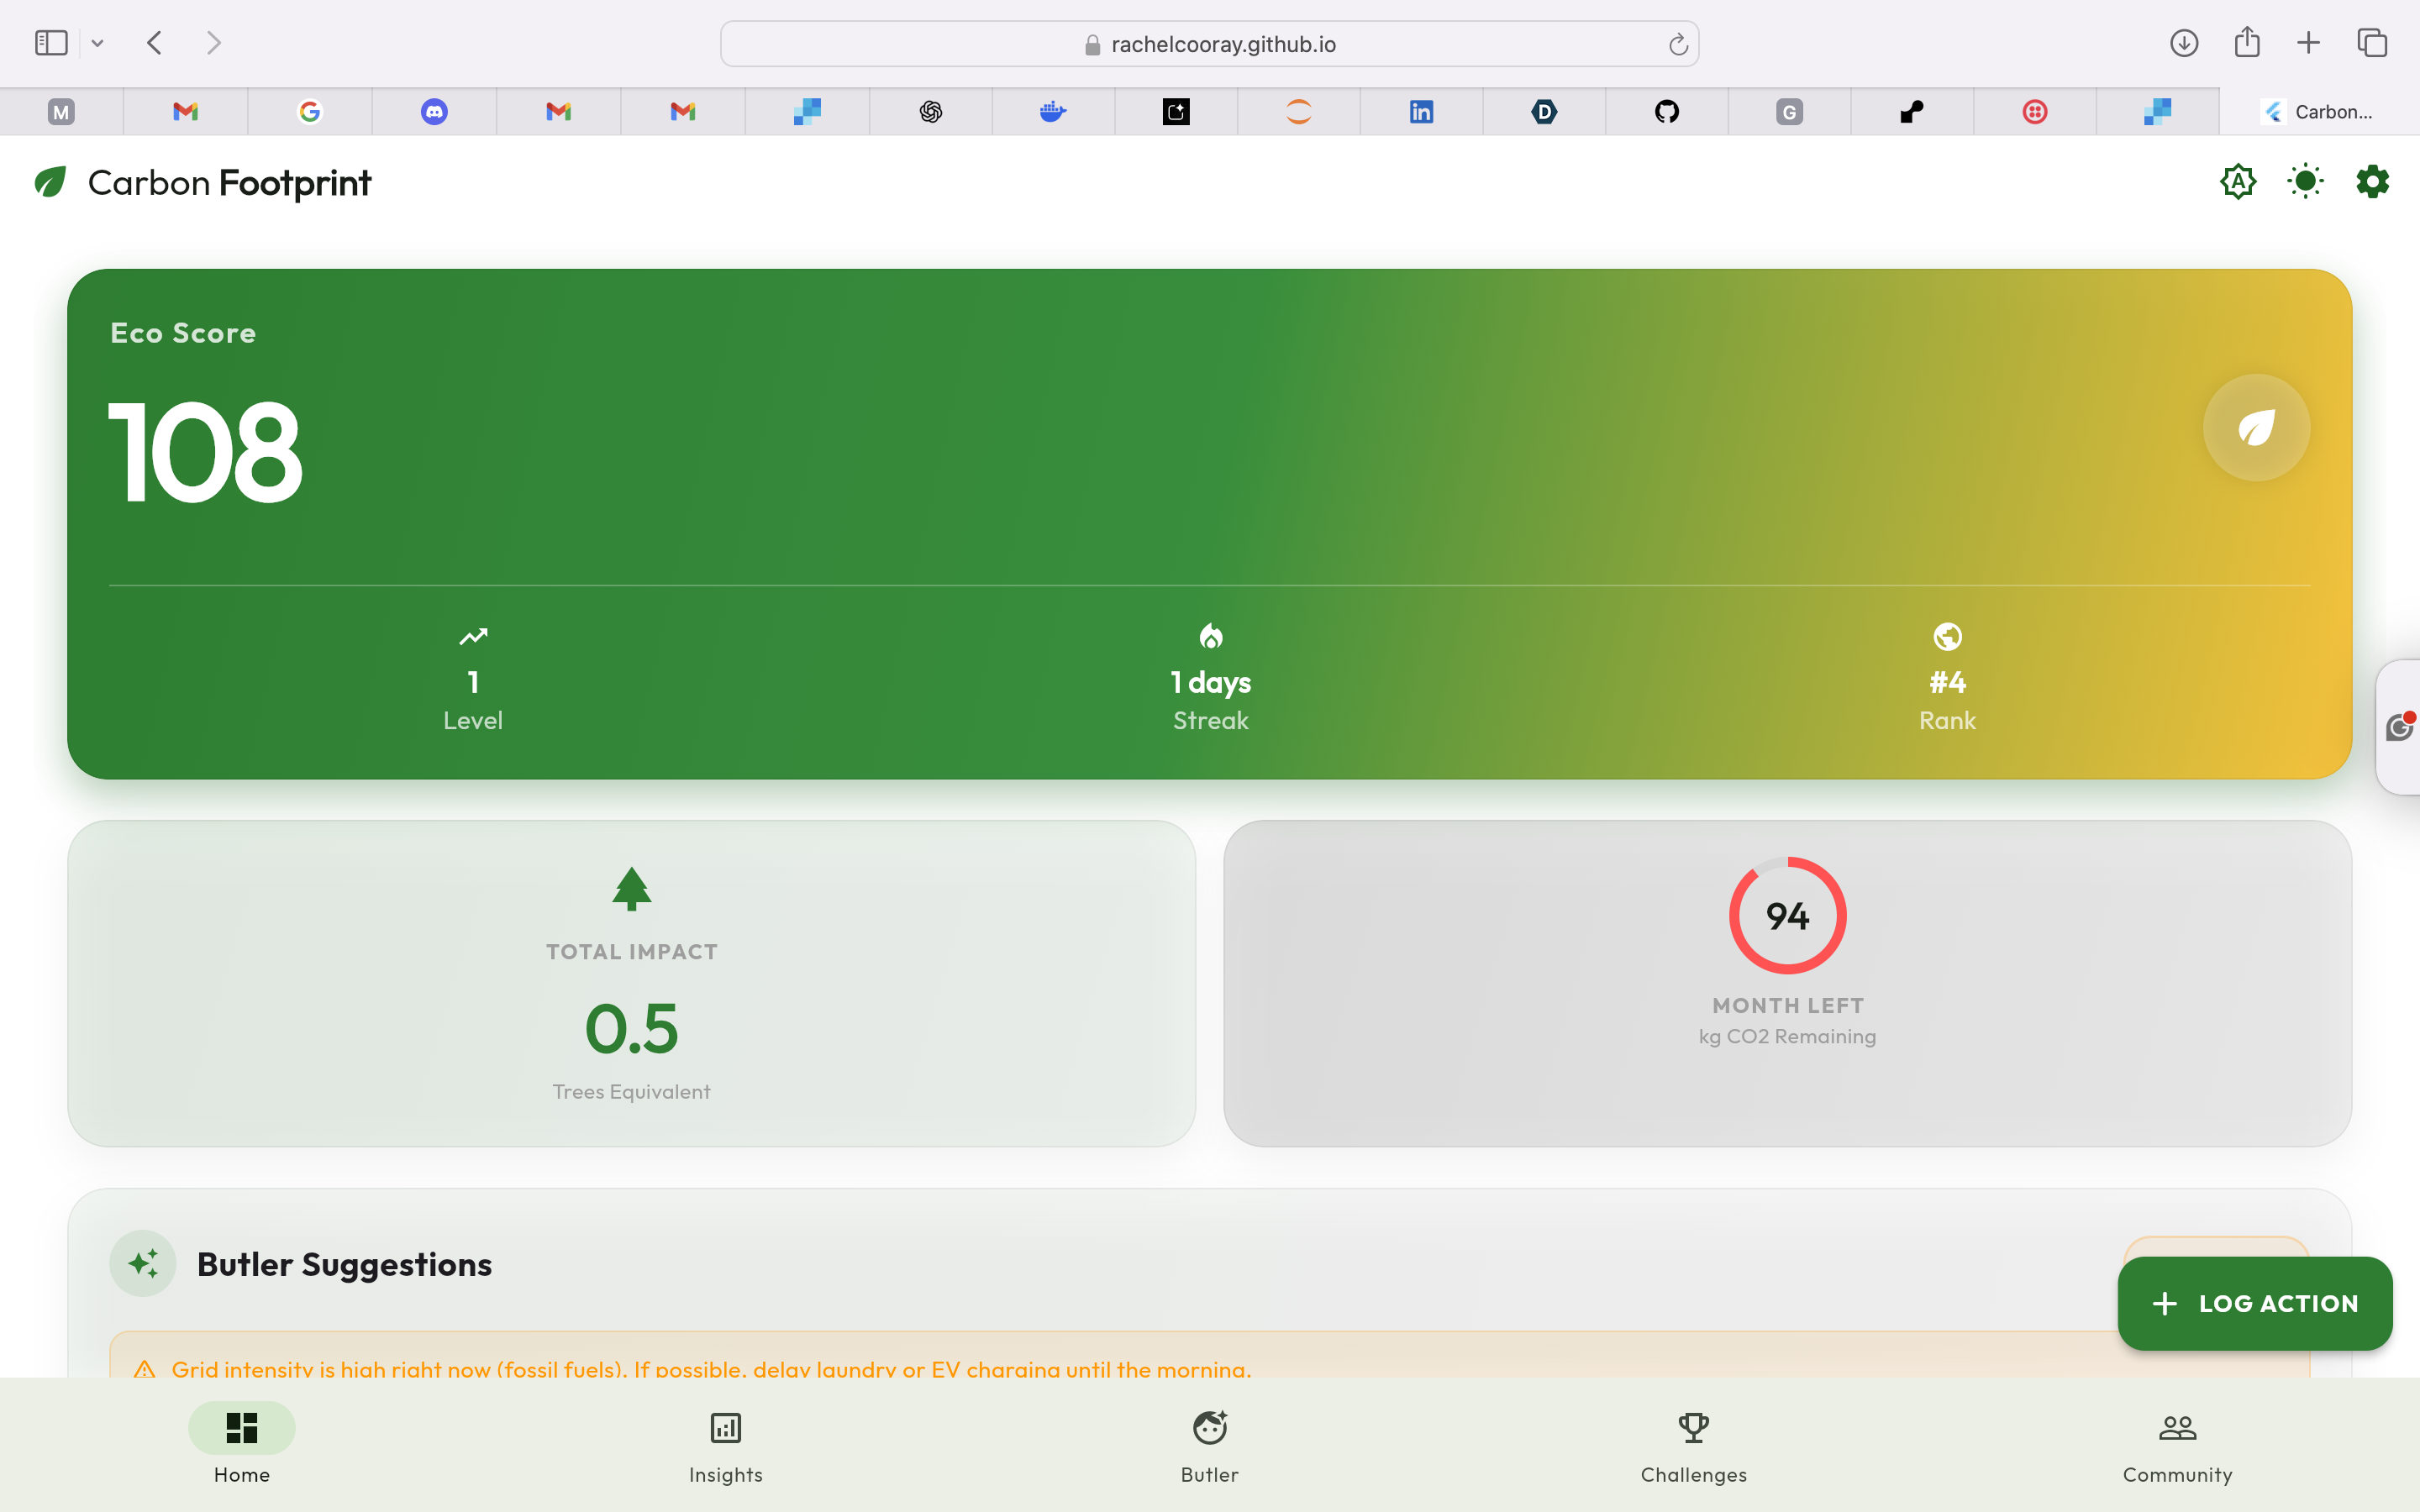Click the sparkle icon beside Butler Suggestions

[x=143, y=1263]
